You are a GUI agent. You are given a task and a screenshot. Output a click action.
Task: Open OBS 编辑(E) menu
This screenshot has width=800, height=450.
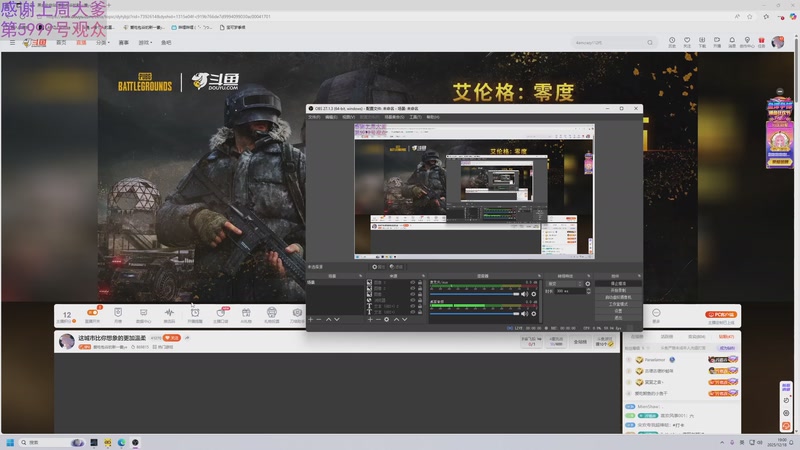point(331,117)
